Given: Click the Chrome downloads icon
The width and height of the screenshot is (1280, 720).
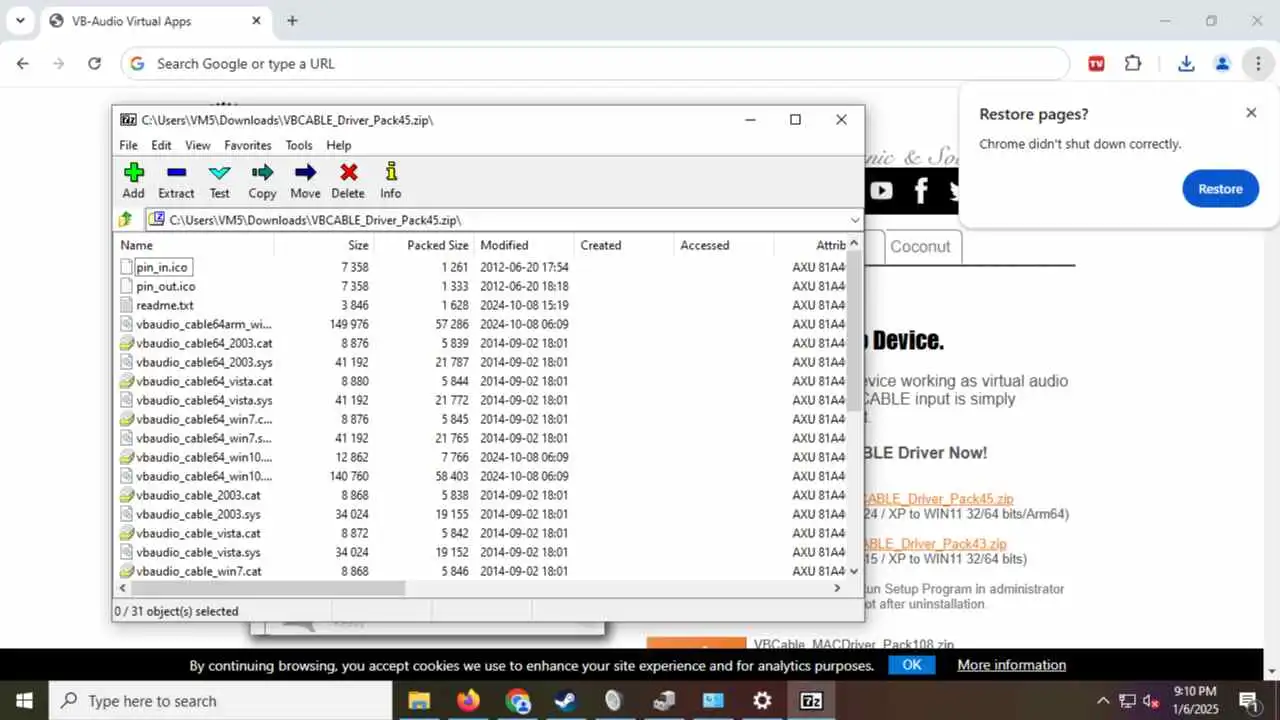Looking at the screenshot, I should coord(1186,64).
